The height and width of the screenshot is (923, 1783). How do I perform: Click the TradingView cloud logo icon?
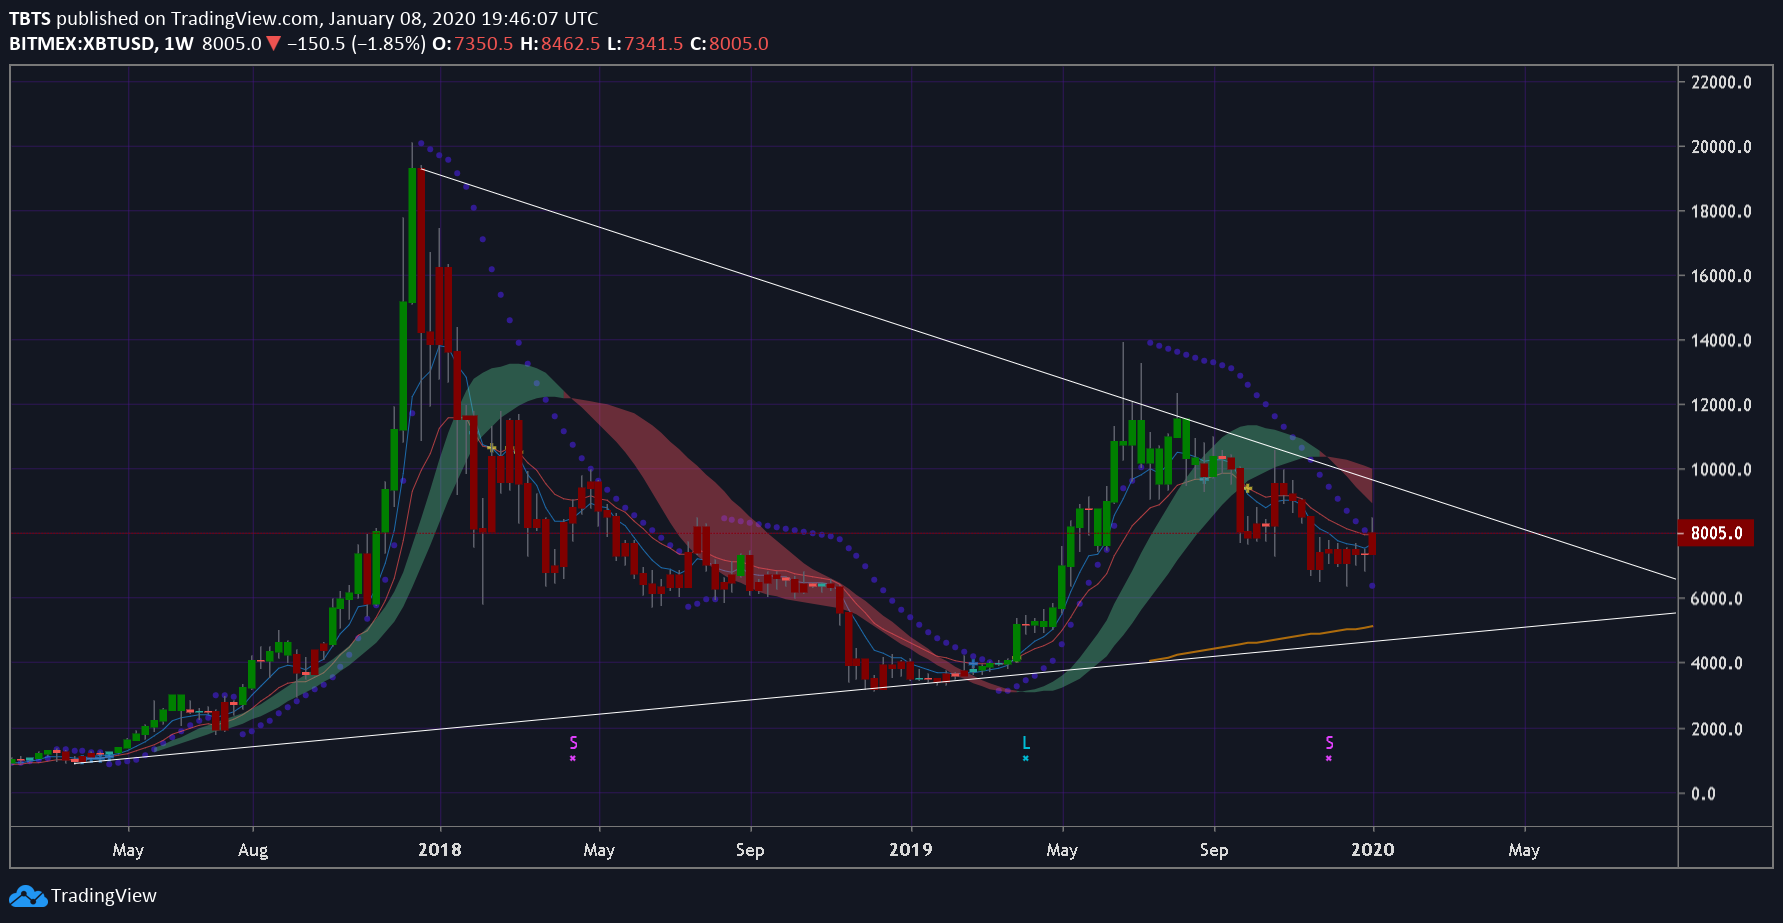28,896
